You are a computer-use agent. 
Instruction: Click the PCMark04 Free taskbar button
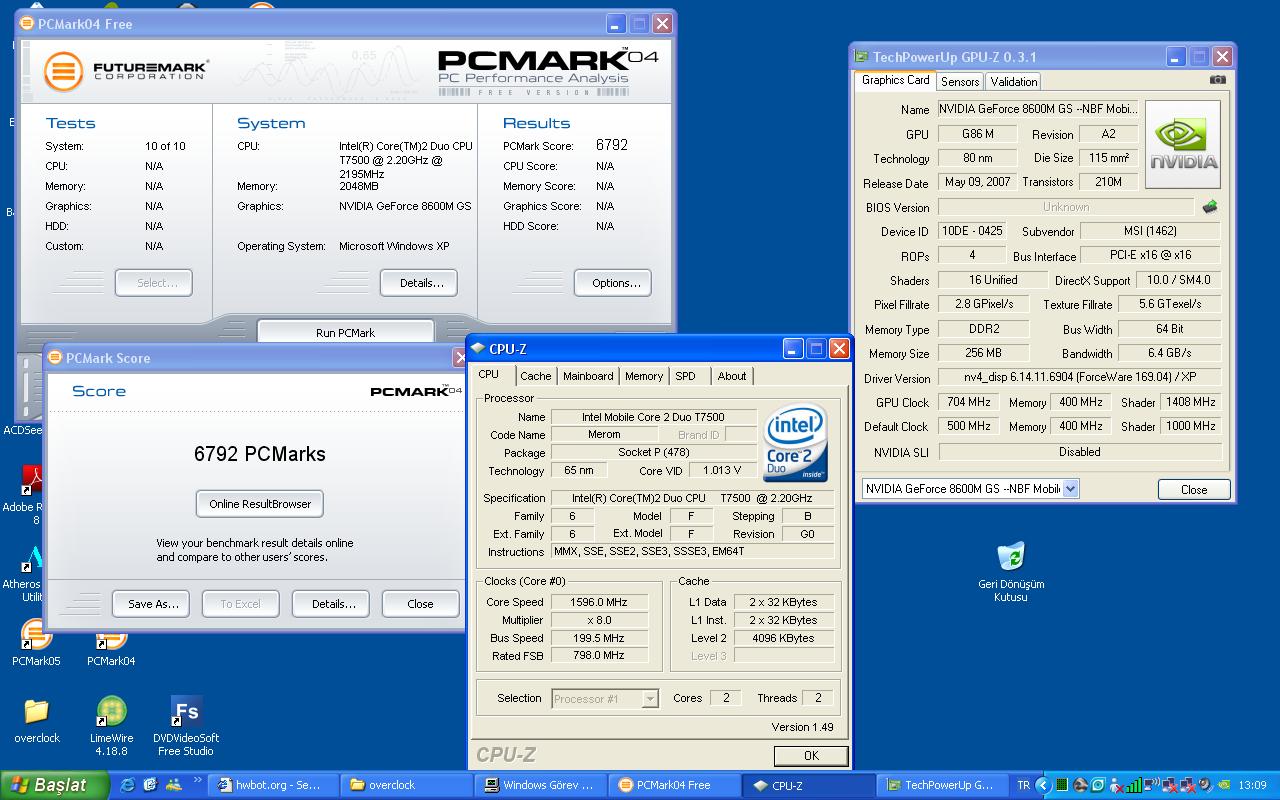[x=673, y=785]
